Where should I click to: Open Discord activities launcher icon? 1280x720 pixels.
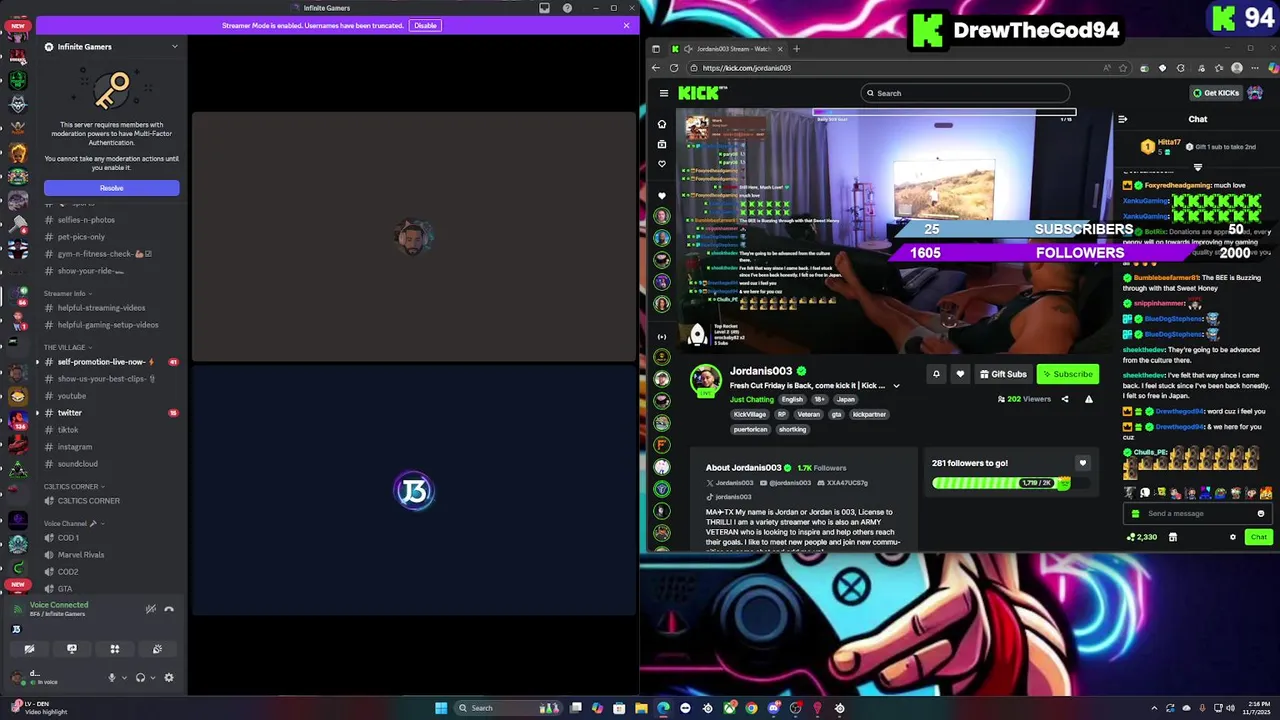tap(115, 649)
